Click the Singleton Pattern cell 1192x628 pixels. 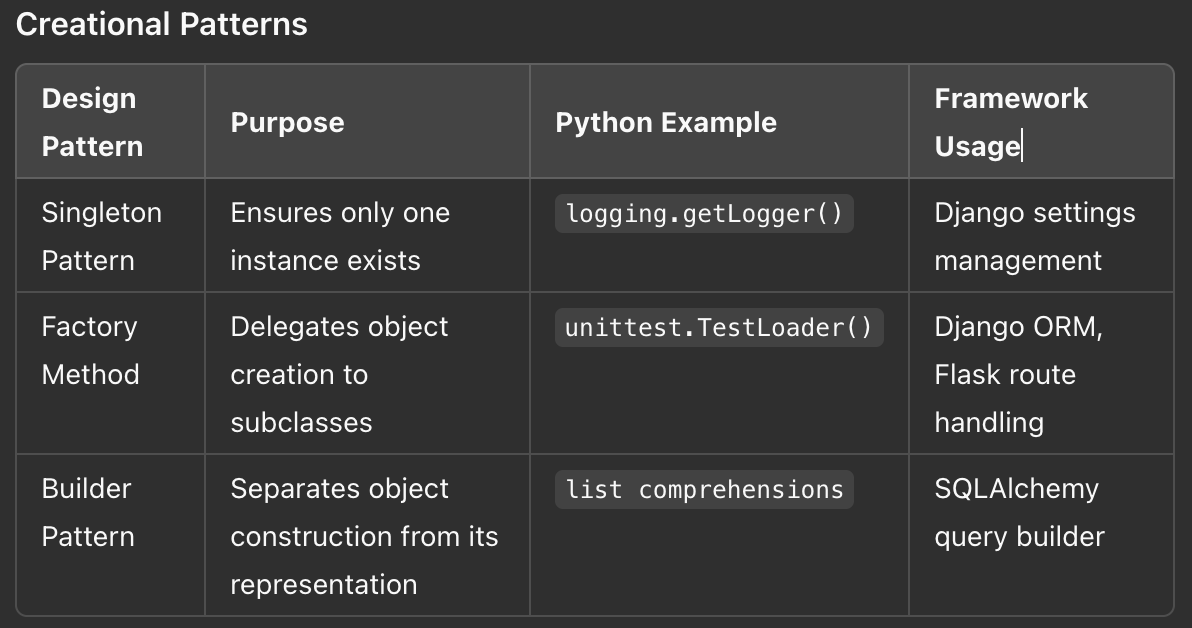point(110,236)
